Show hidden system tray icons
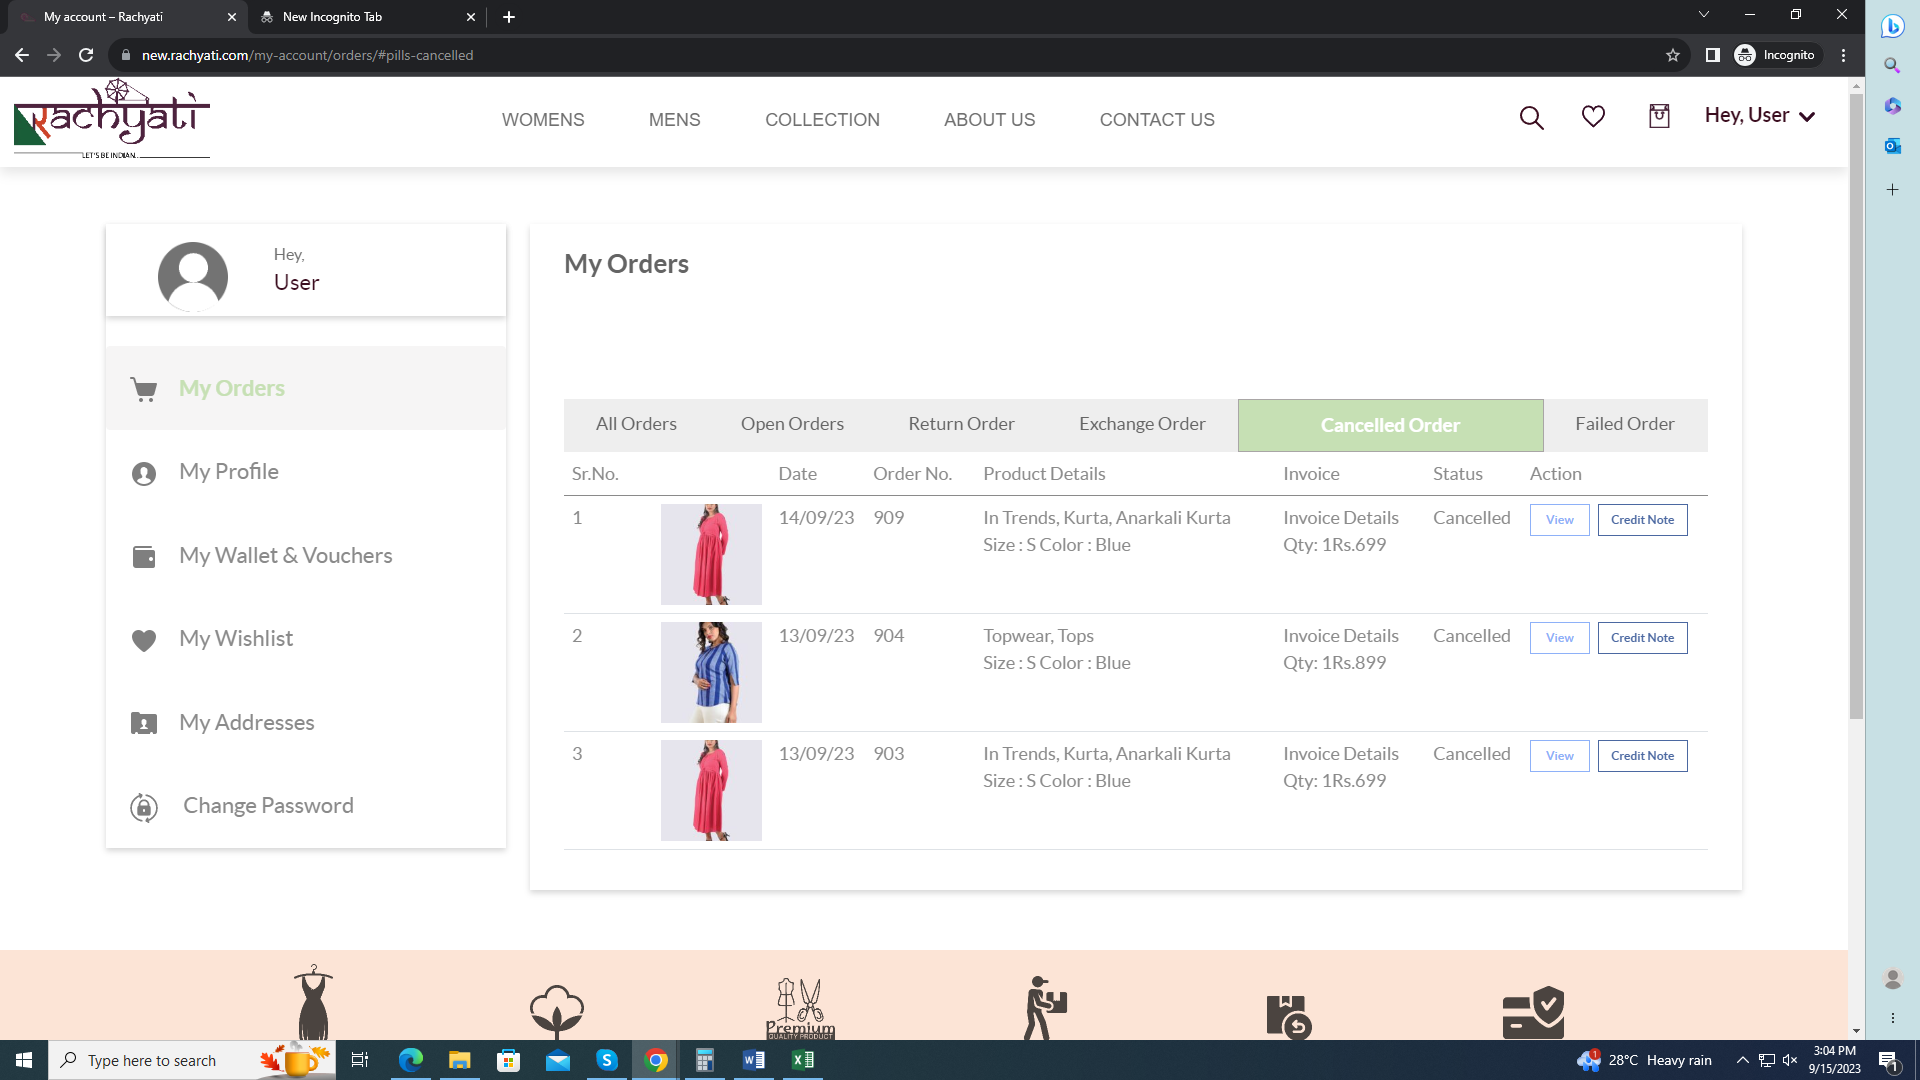Screen dimensions: 1920x1080 (x=1742, y=1060)
